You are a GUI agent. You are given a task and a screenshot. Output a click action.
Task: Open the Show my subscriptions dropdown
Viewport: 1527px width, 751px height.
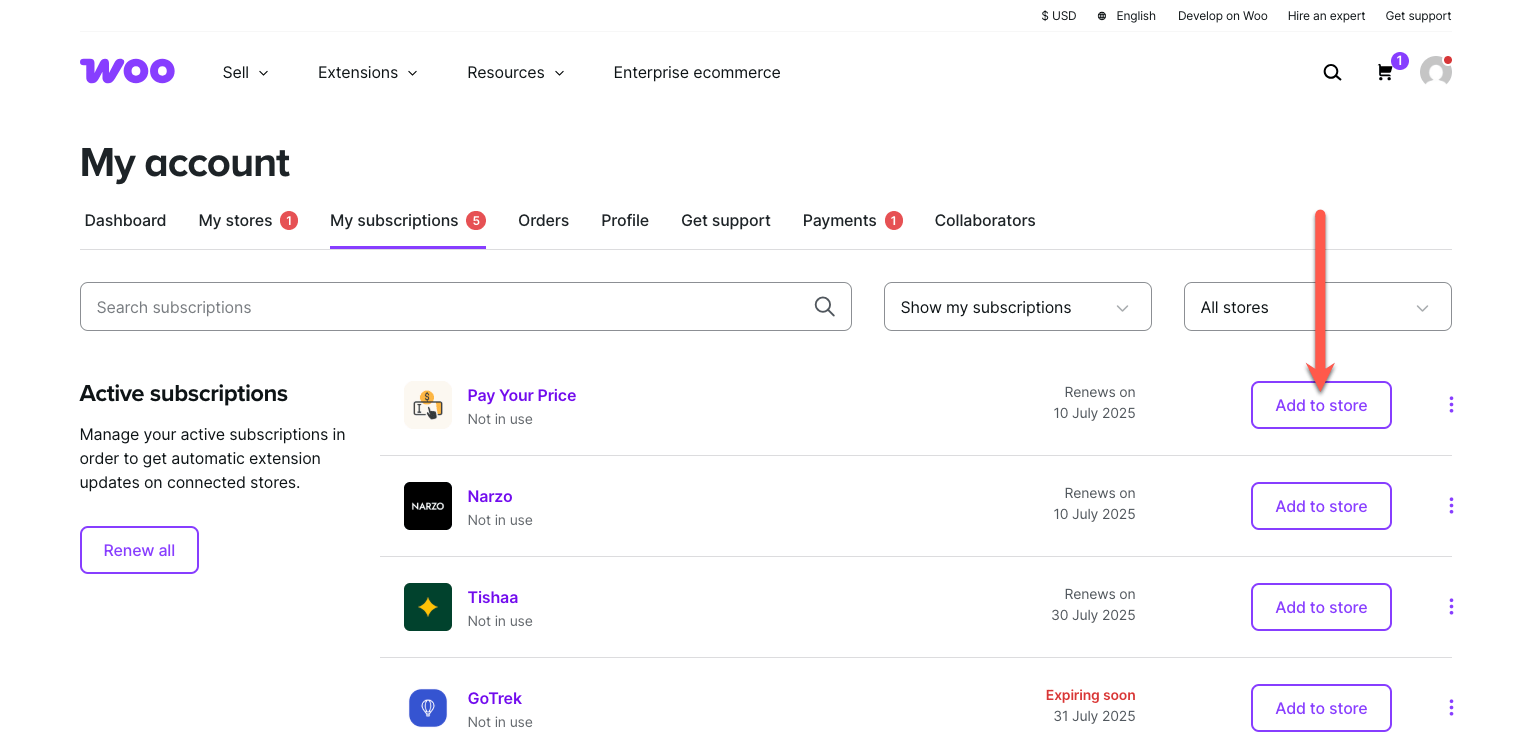(x=1017, y=306)
